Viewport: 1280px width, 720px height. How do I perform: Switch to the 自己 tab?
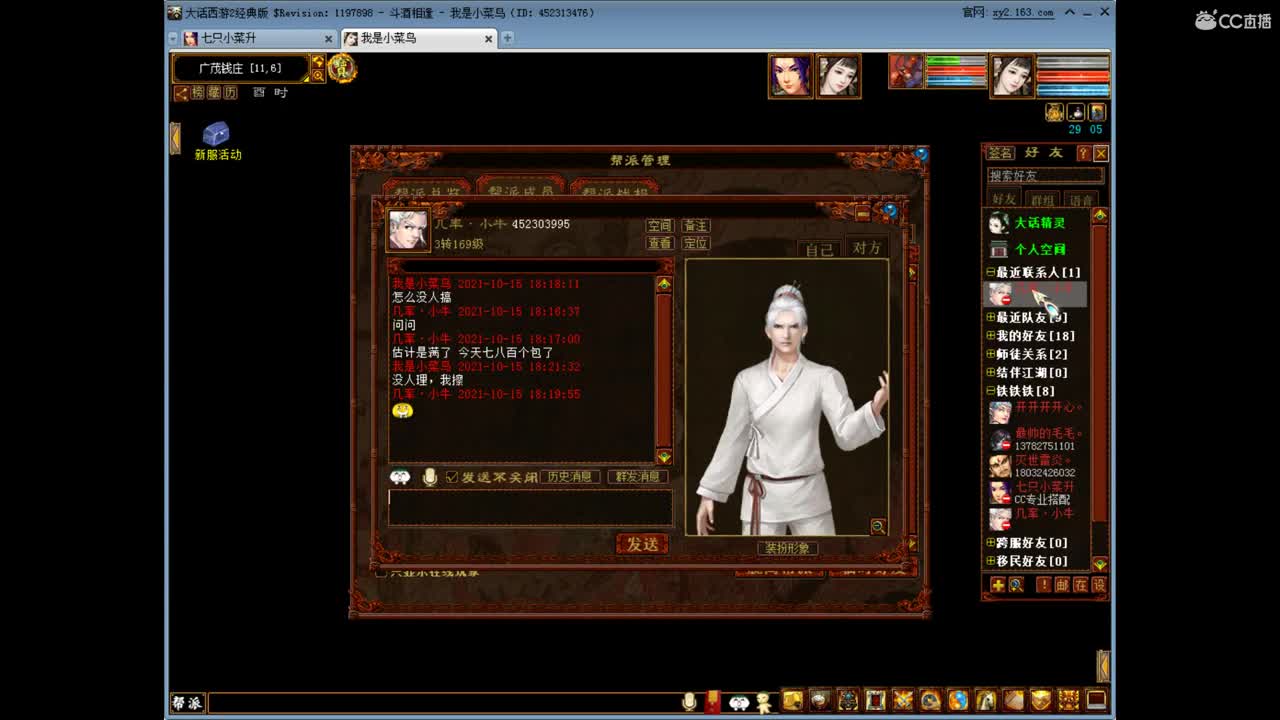820,249
